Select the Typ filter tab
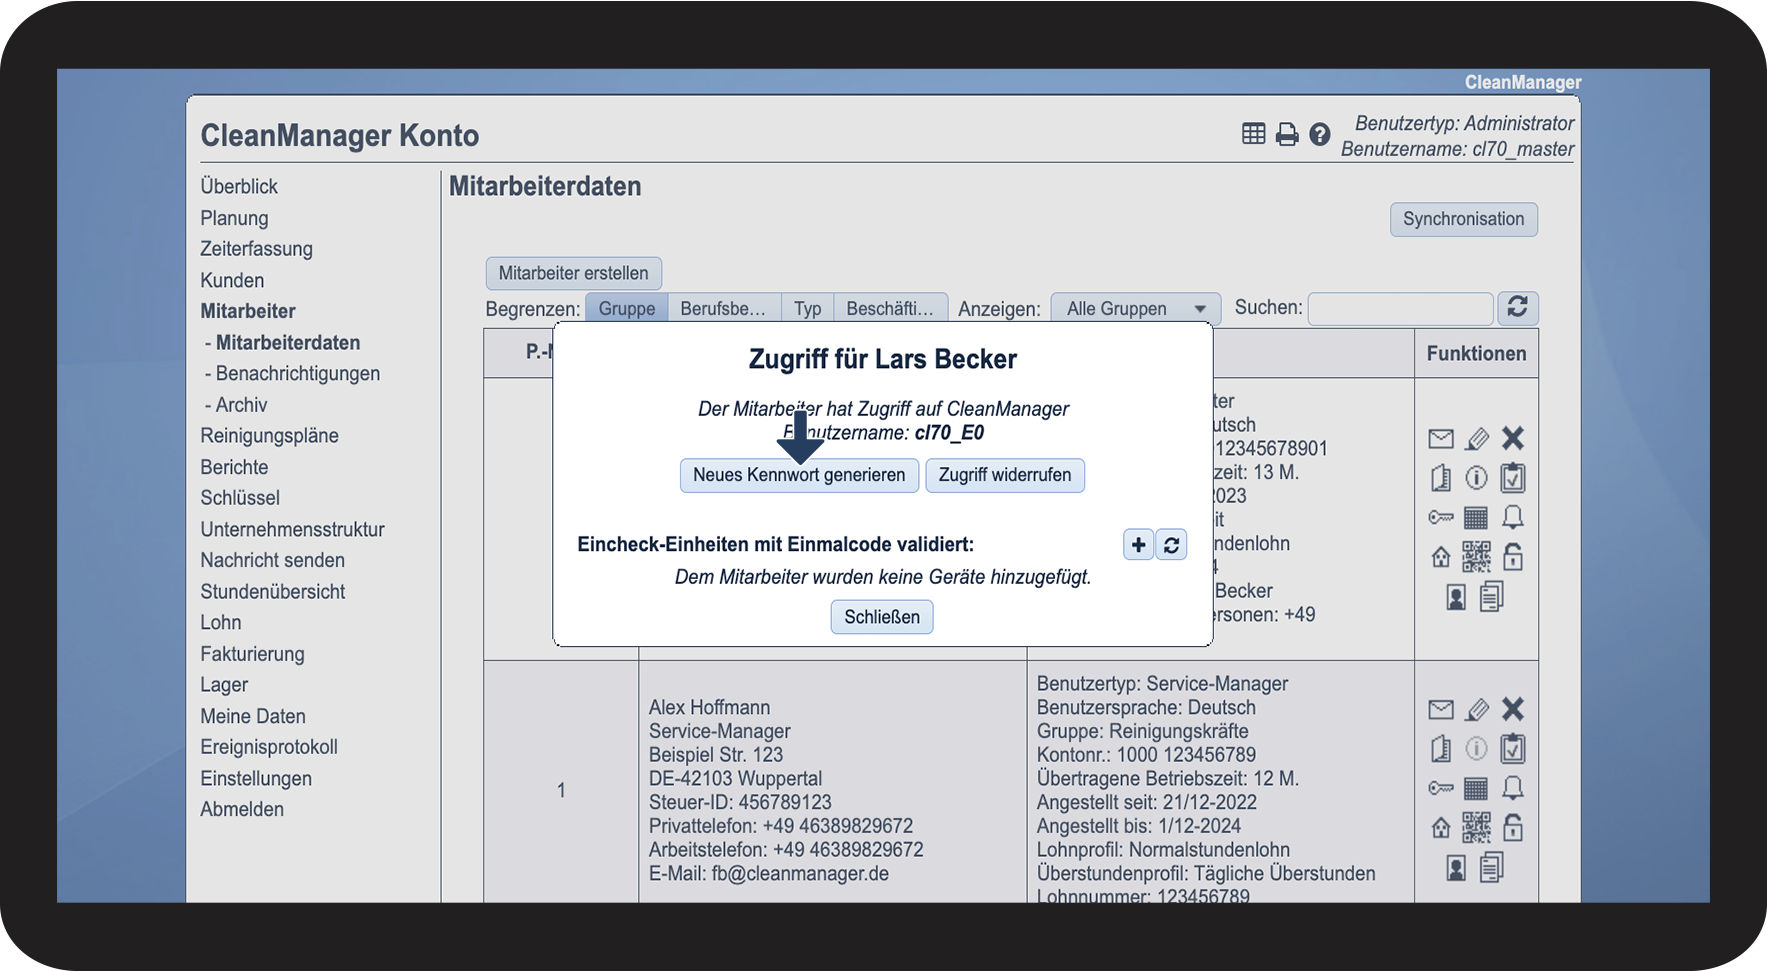The width and height of the screenshot is (1767, 971). coord(808,308)
